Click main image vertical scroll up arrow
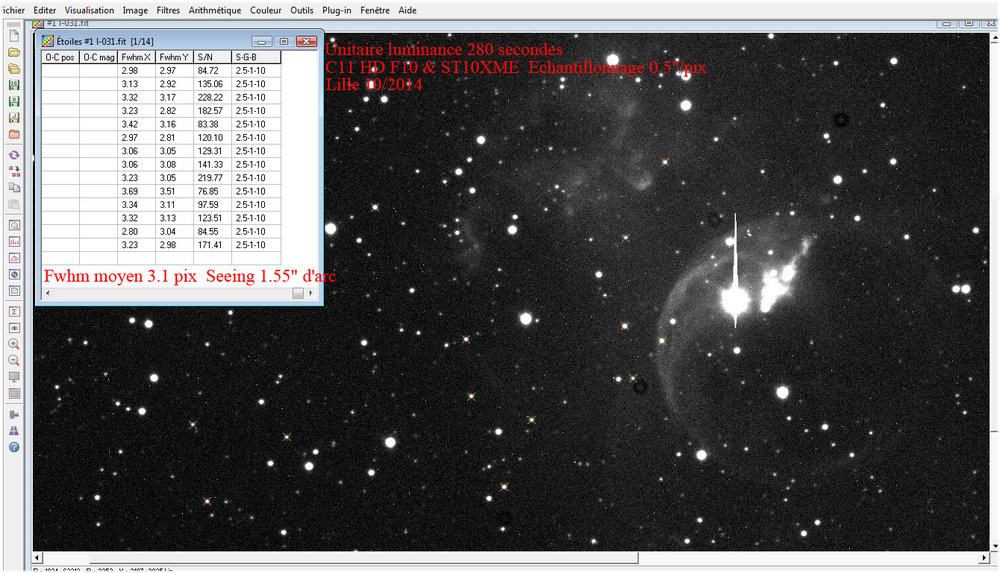 [x=994, y=38]
